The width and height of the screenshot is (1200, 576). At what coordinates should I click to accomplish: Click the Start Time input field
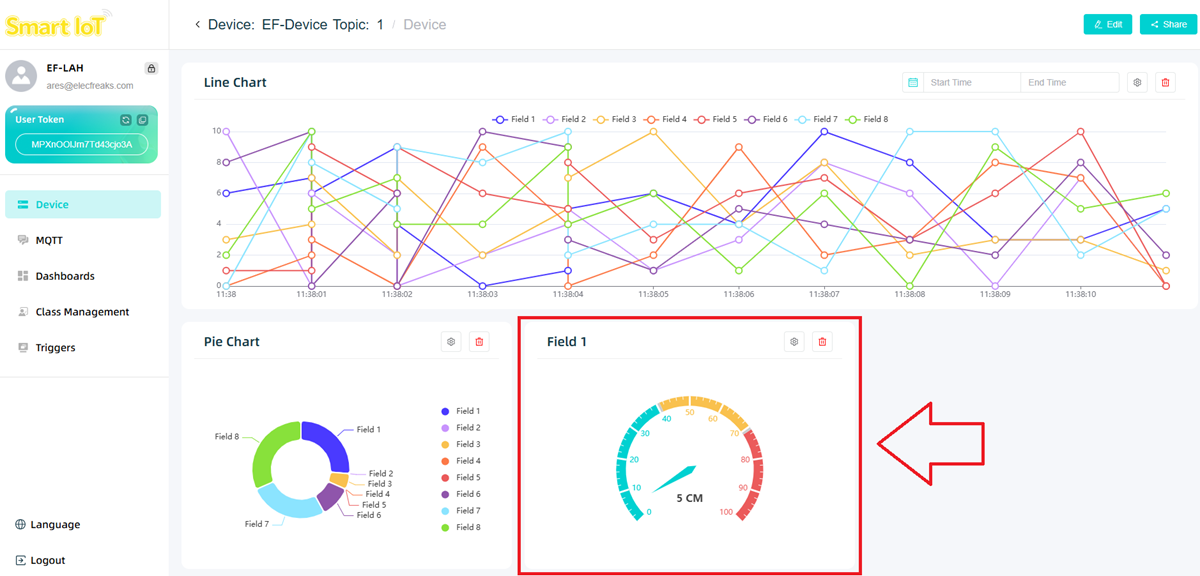point(970,83)
